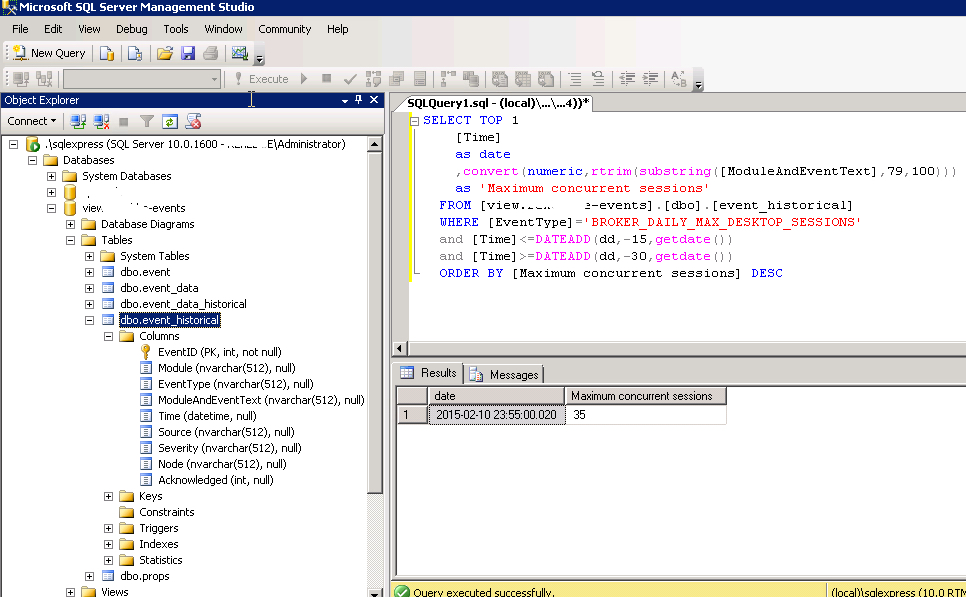Image resolution: width=966 pixels, height=597 pixels.
Task: Click the result cell showing 35
Action: point(646,415)
